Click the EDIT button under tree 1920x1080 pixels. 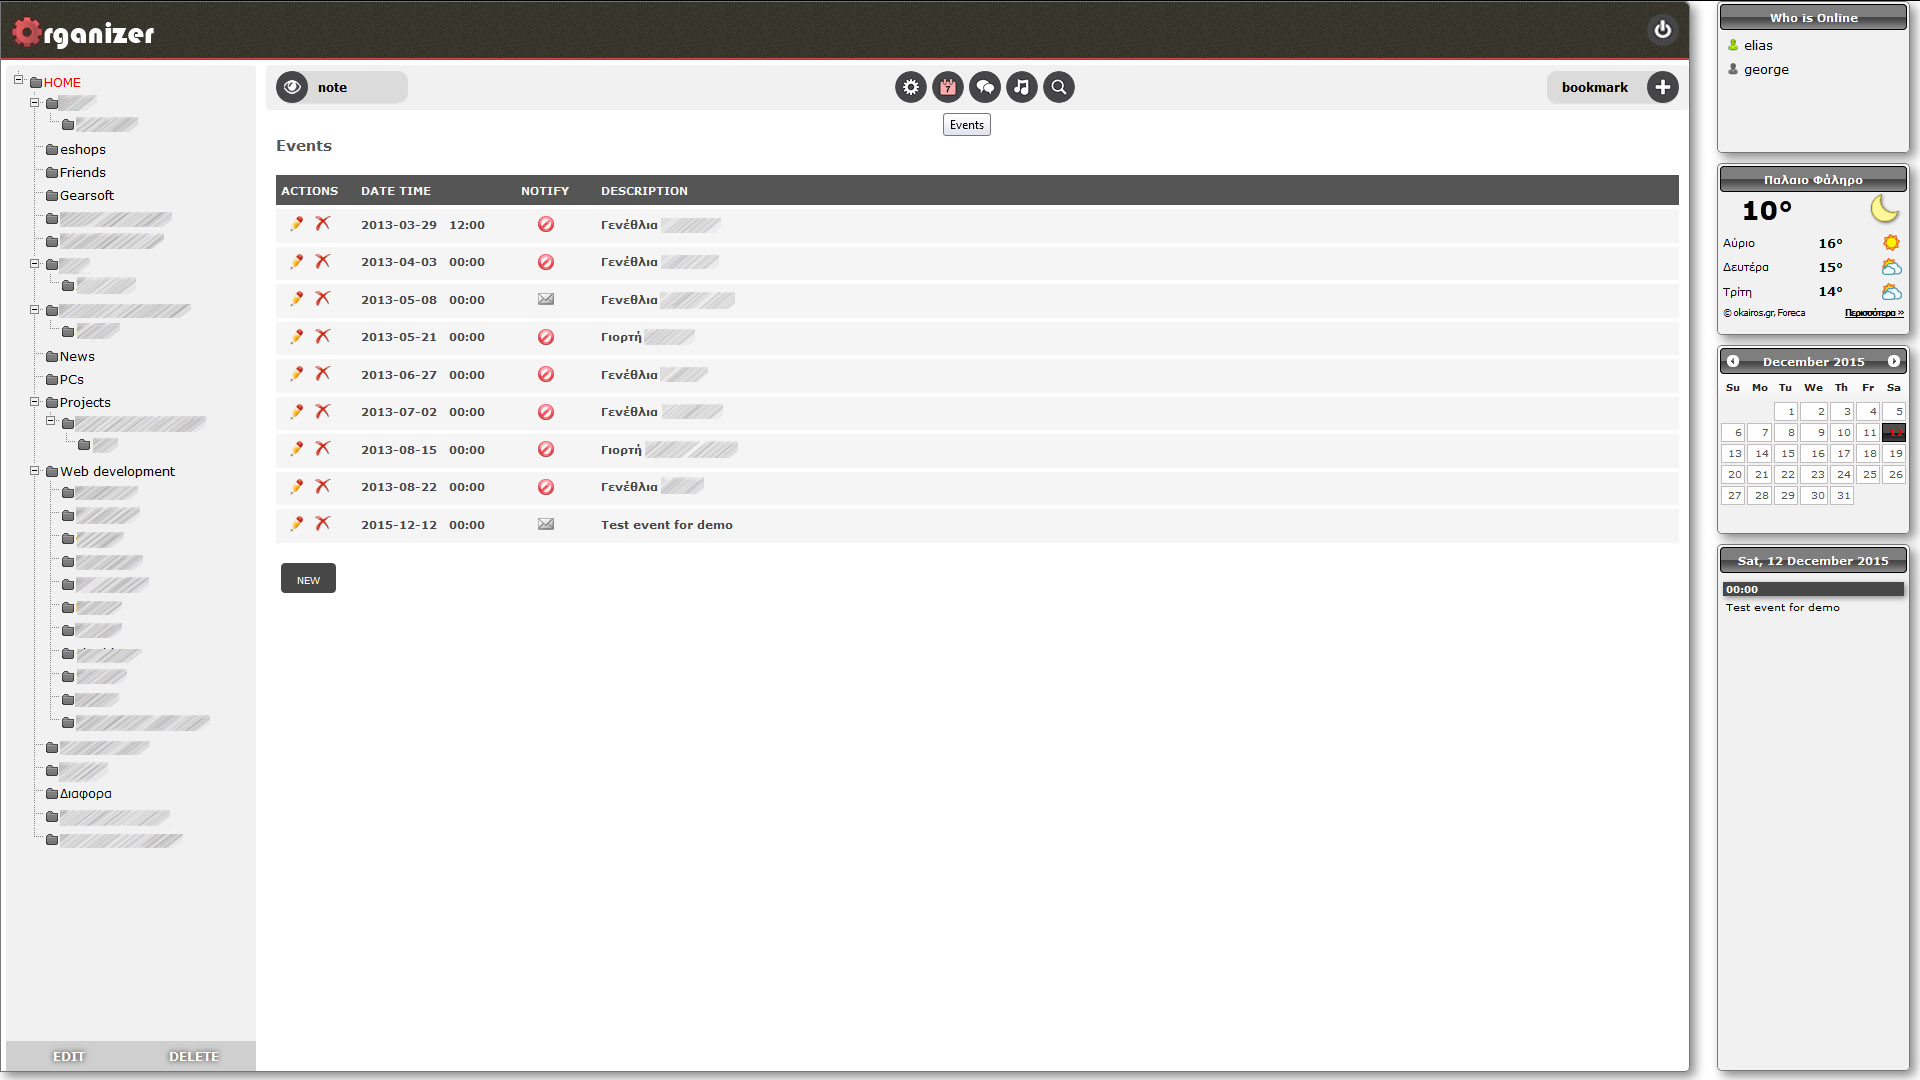click(x=69, y=1056)
